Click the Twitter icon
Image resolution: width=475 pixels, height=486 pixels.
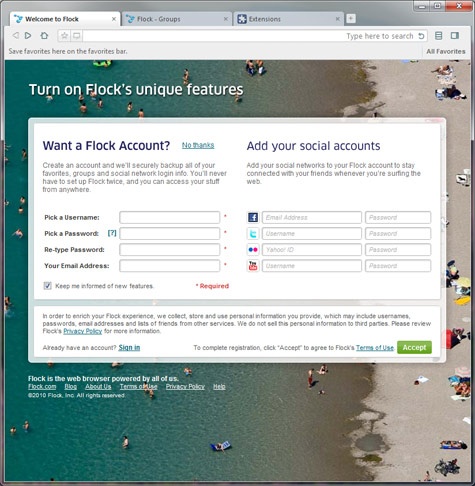pos(253,233)
